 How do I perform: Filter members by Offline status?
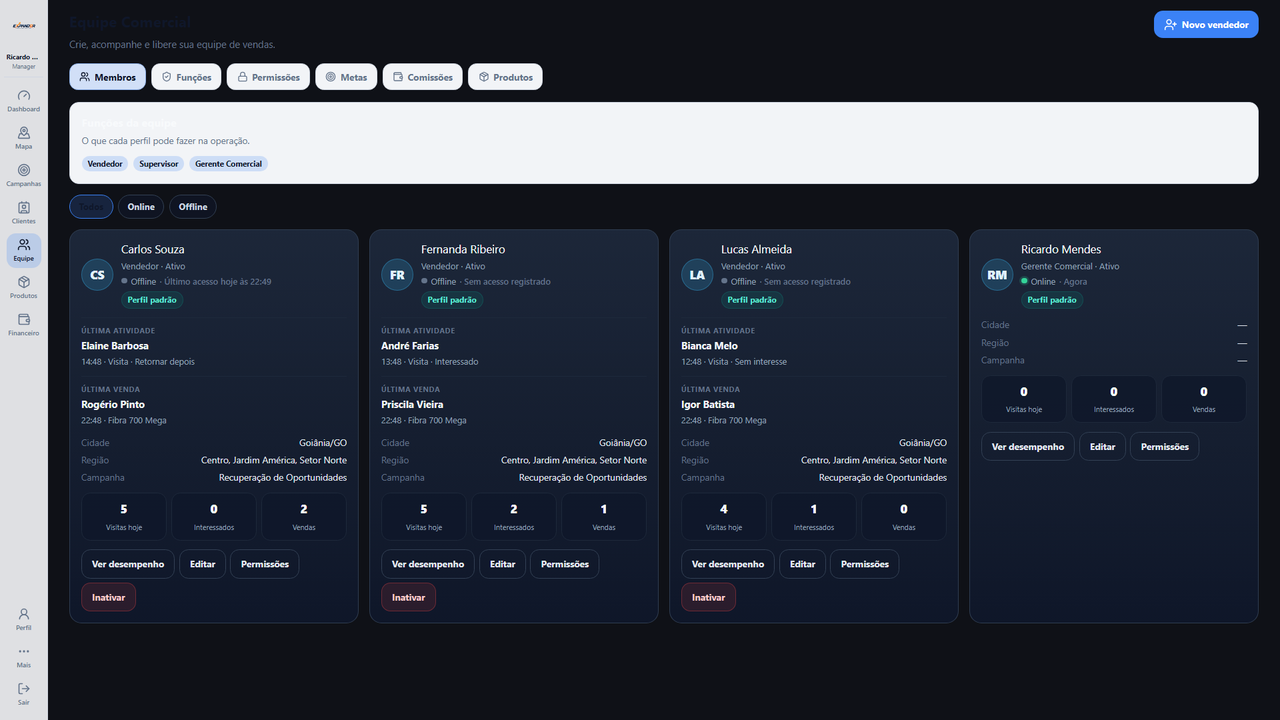click(193, 207)
